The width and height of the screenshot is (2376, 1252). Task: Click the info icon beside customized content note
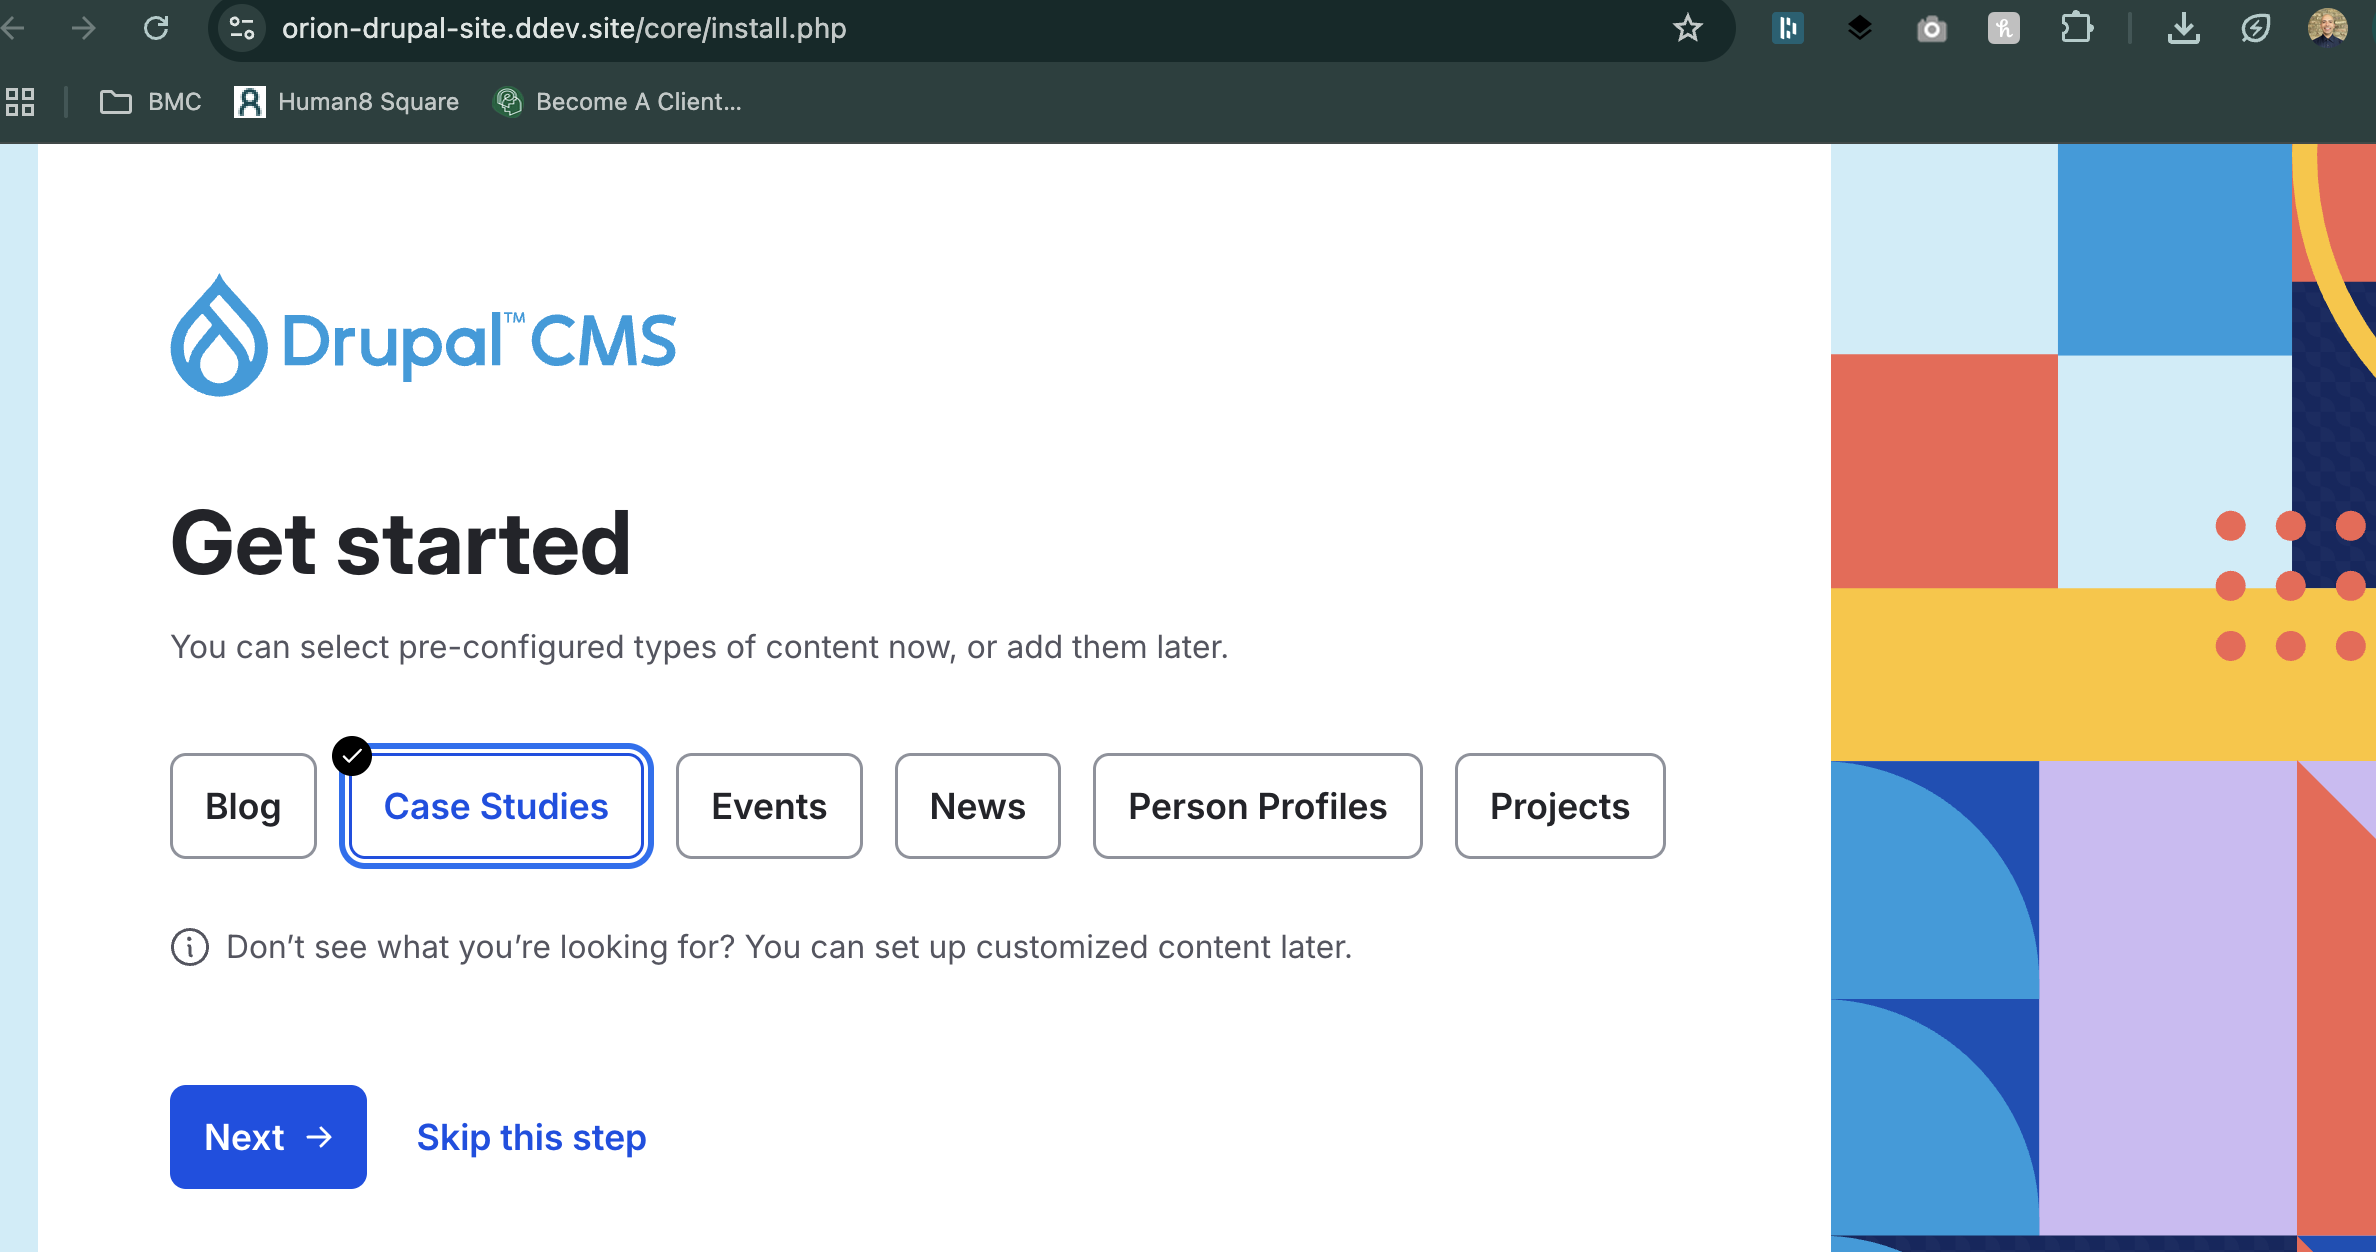(190, 947)
